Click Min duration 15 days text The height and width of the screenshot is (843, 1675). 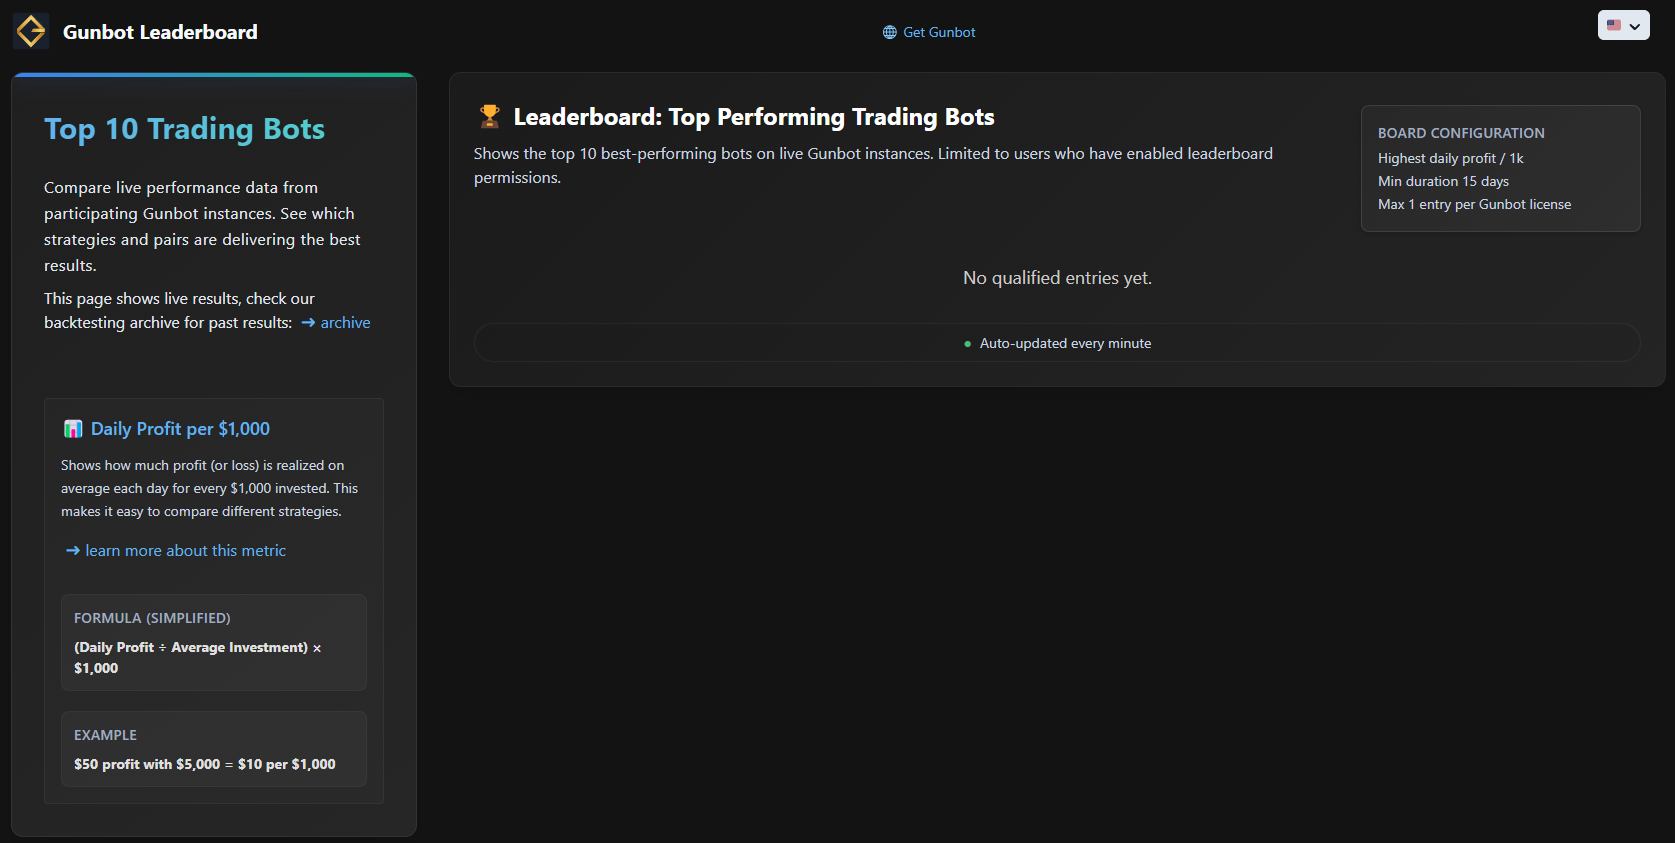1443,181
